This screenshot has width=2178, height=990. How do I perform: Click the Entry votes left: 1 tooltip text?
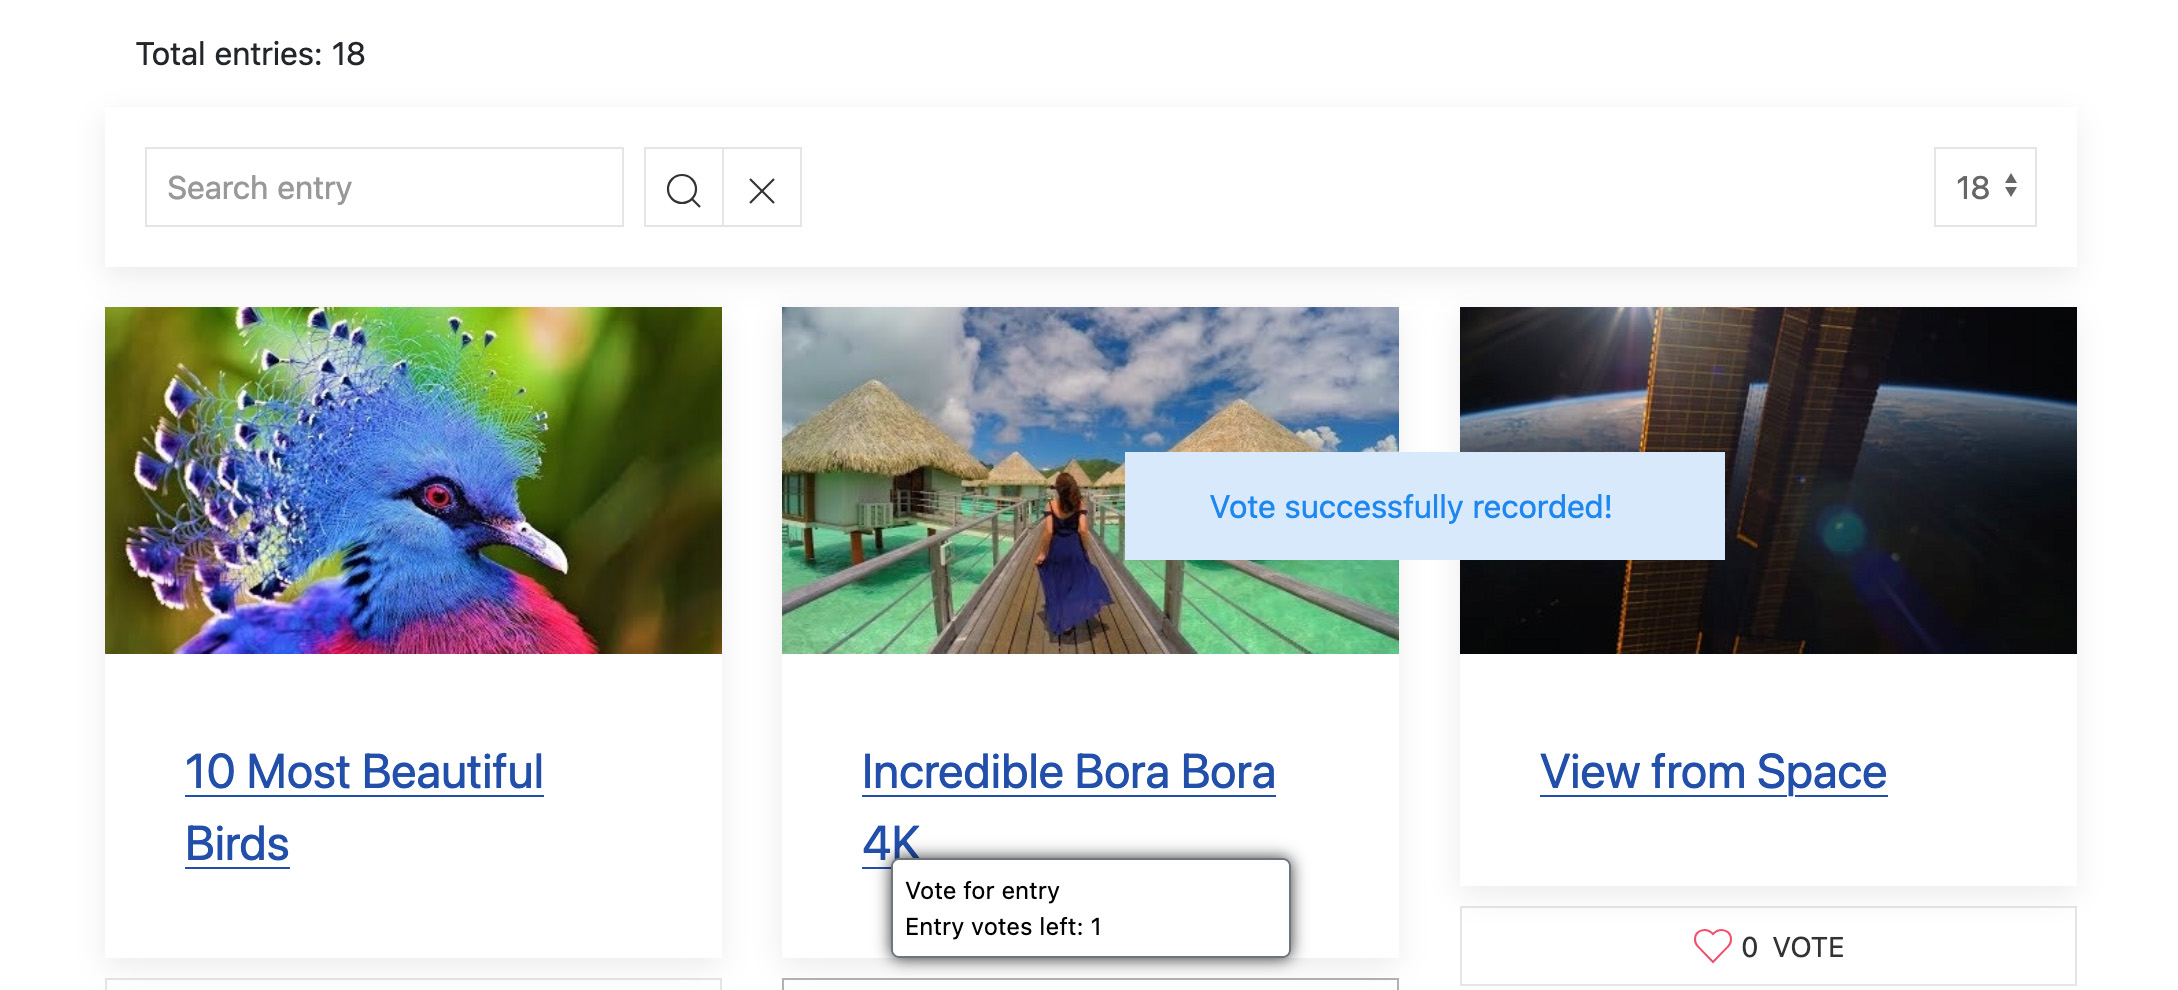[1003, 927]
